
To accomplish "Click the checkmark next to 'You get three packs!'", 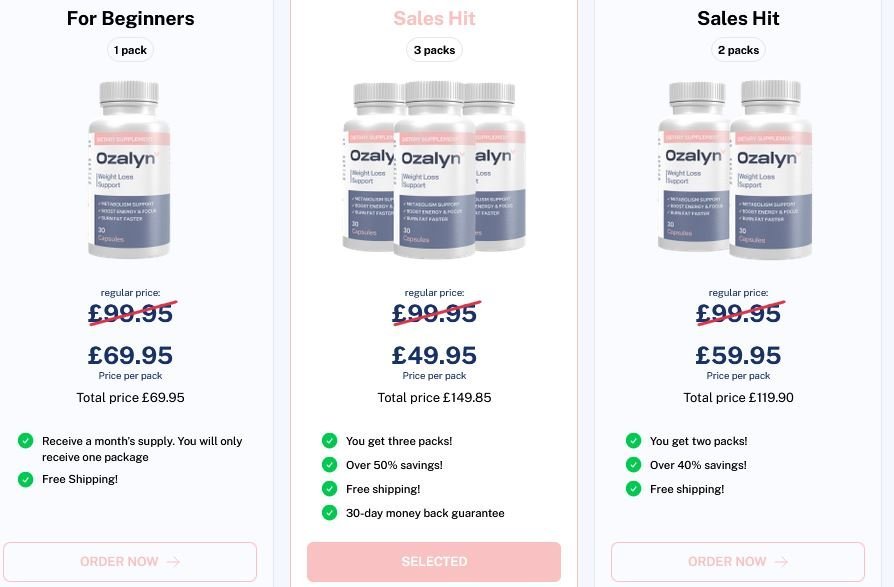I will (x=329, y=440).
